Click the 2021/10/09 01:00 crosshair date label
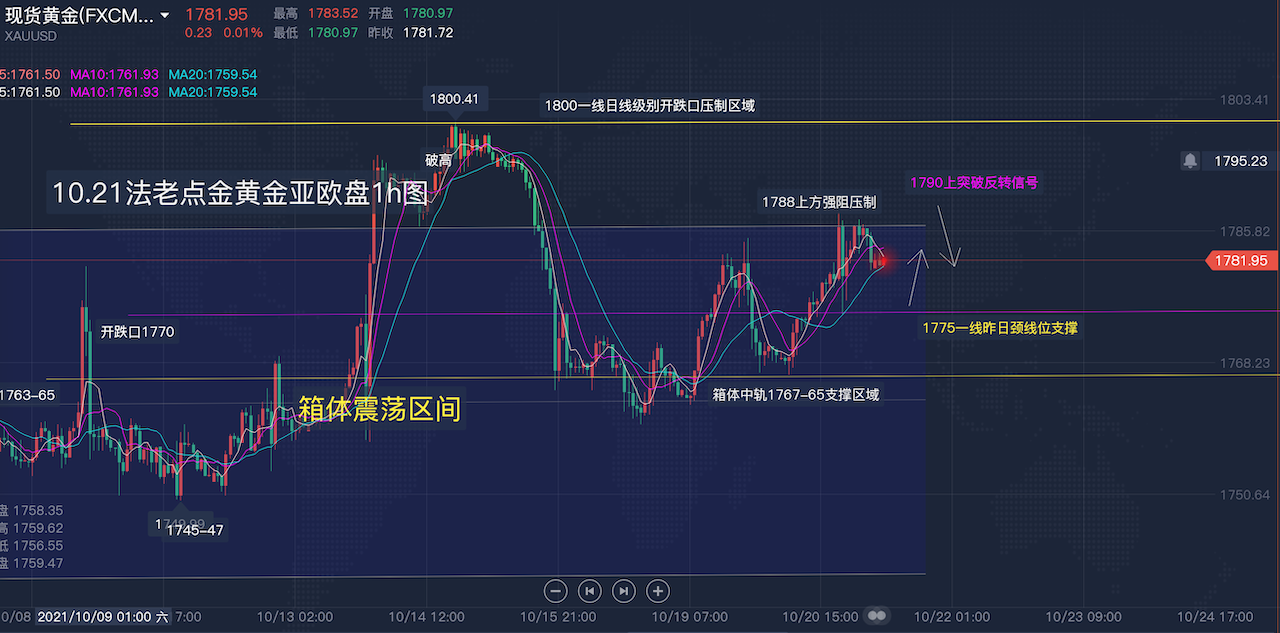This screenshot has width=1280, height=633. (x=103, y=617)
